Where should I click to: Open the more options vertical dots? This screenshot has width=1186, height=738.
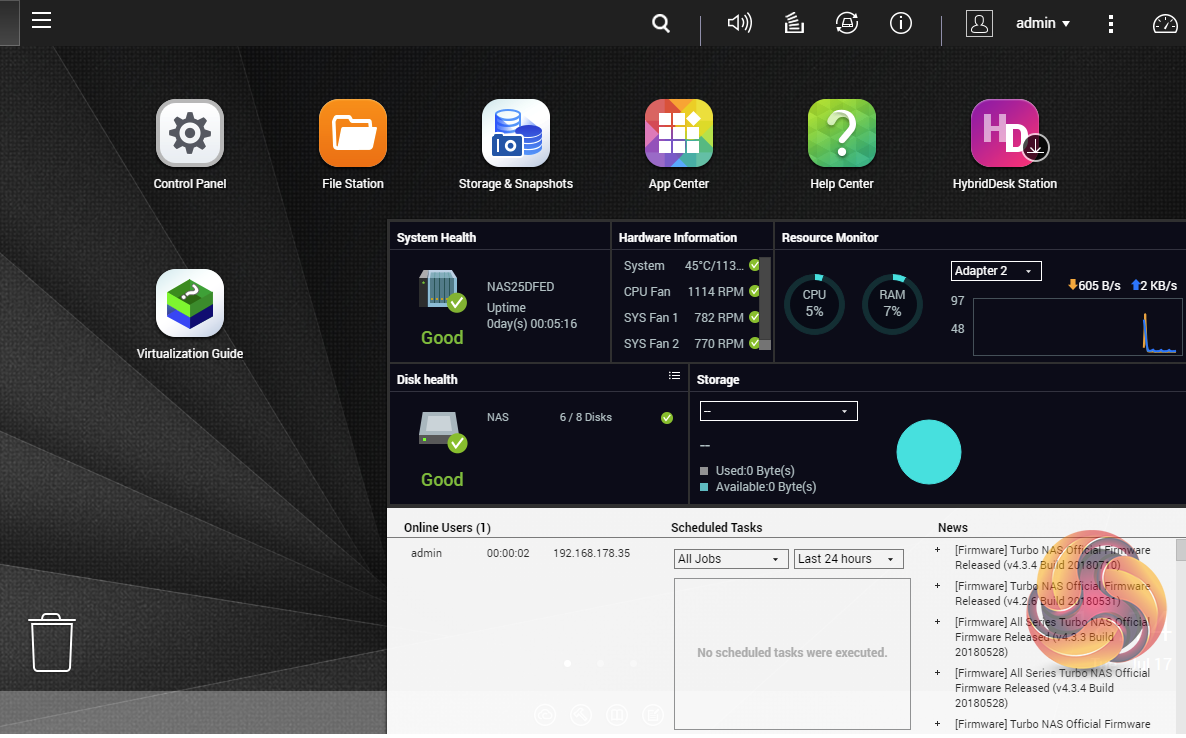[x=1110, y=23]
